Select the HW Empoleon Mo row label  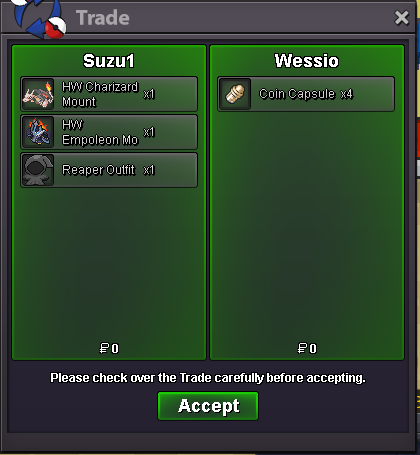(100, 132)
